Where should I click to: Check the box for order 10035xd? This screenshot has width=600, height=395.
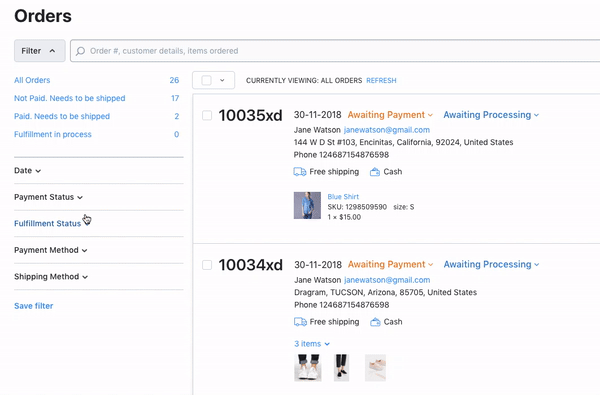tap(207, 115)
